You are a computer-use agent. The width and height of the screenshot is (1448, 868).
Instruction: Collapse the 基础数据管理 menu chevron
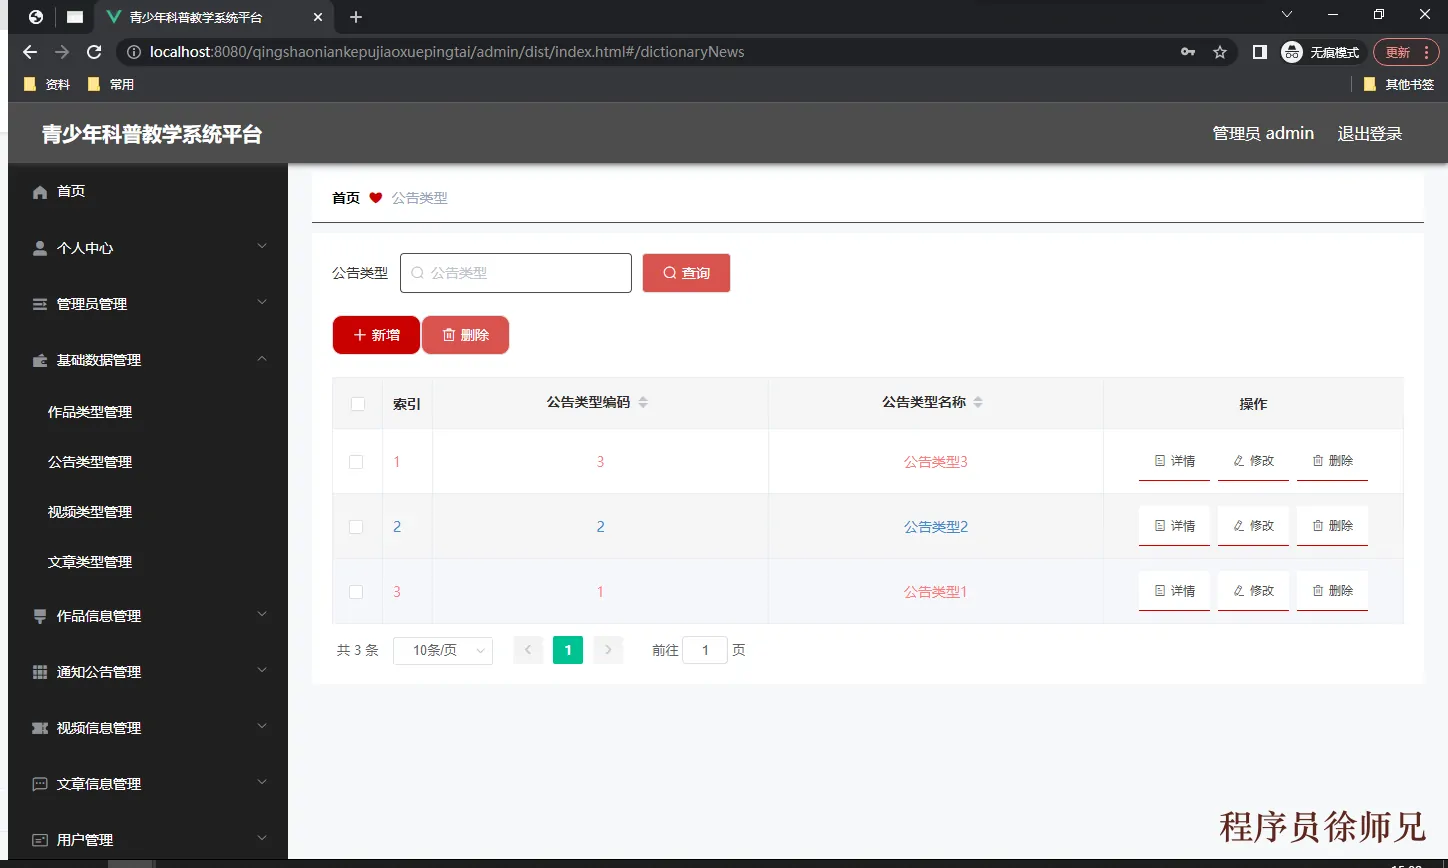pos(262,359)
